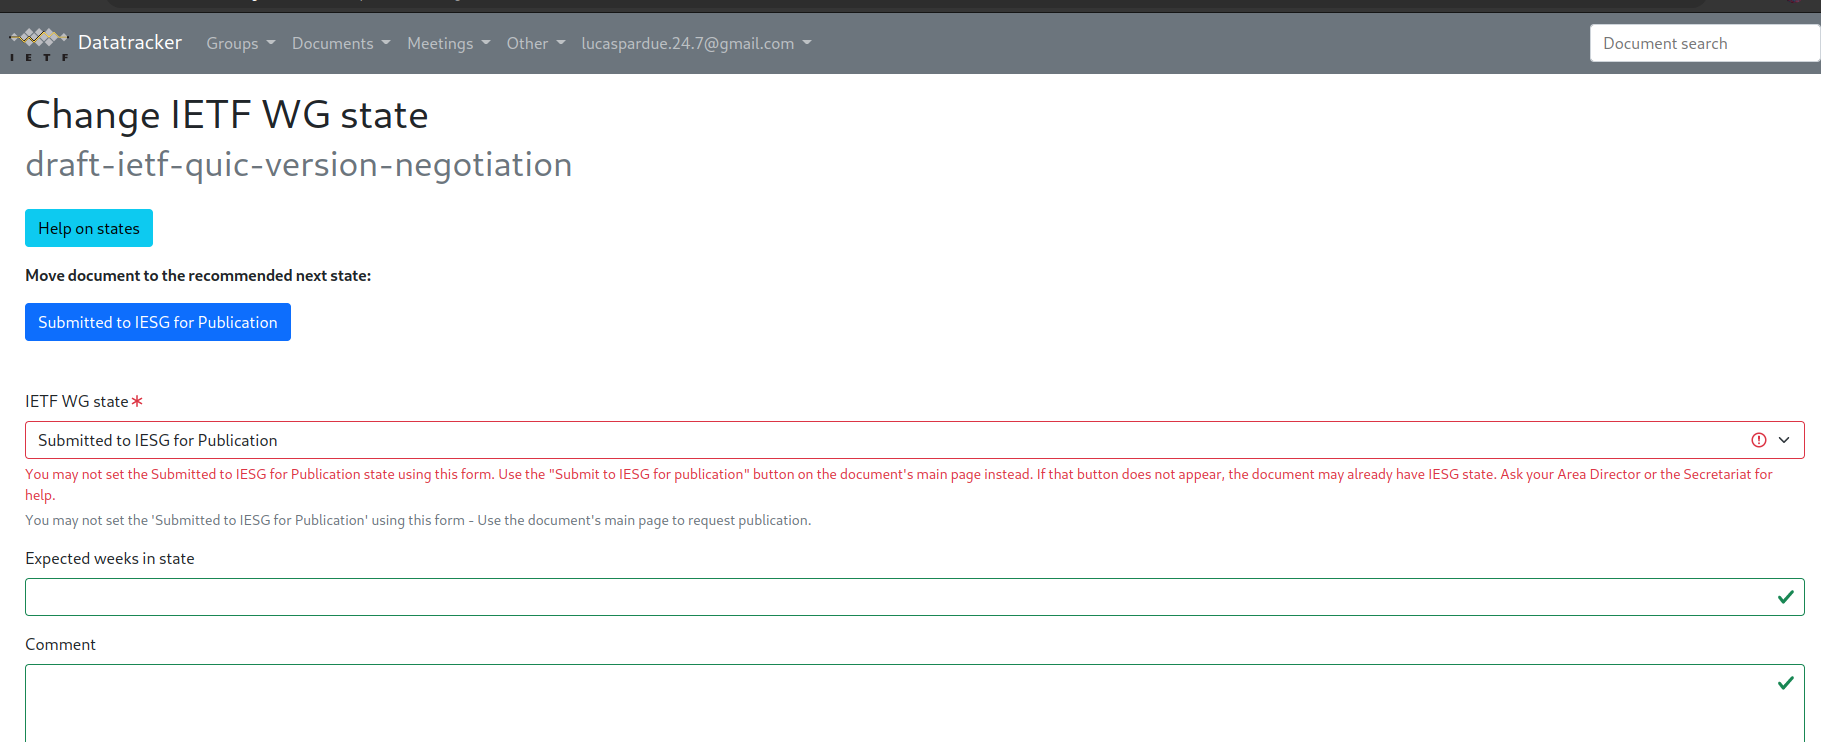This screenshot has height=742, width=1821.
Task: Click green checkmark in Comment field
Action: pyautogui.click(x=1786, y=683)
